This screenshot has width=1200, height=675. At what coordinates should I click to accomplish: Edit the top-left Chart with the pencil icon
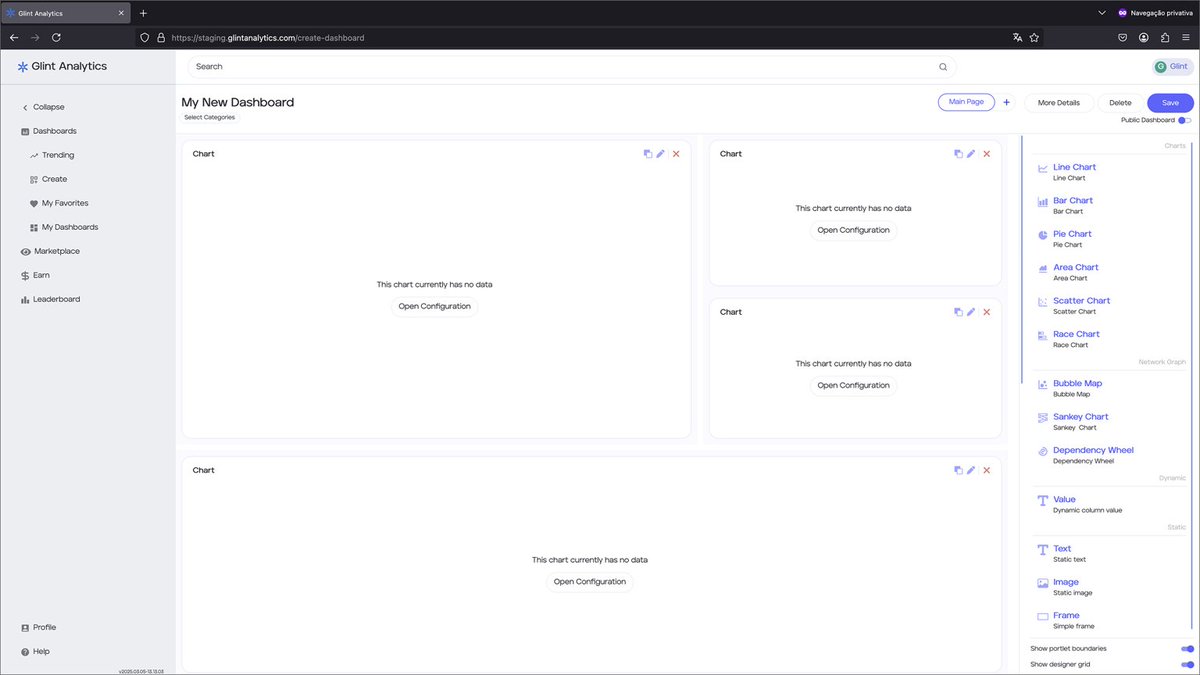point(660,154)
